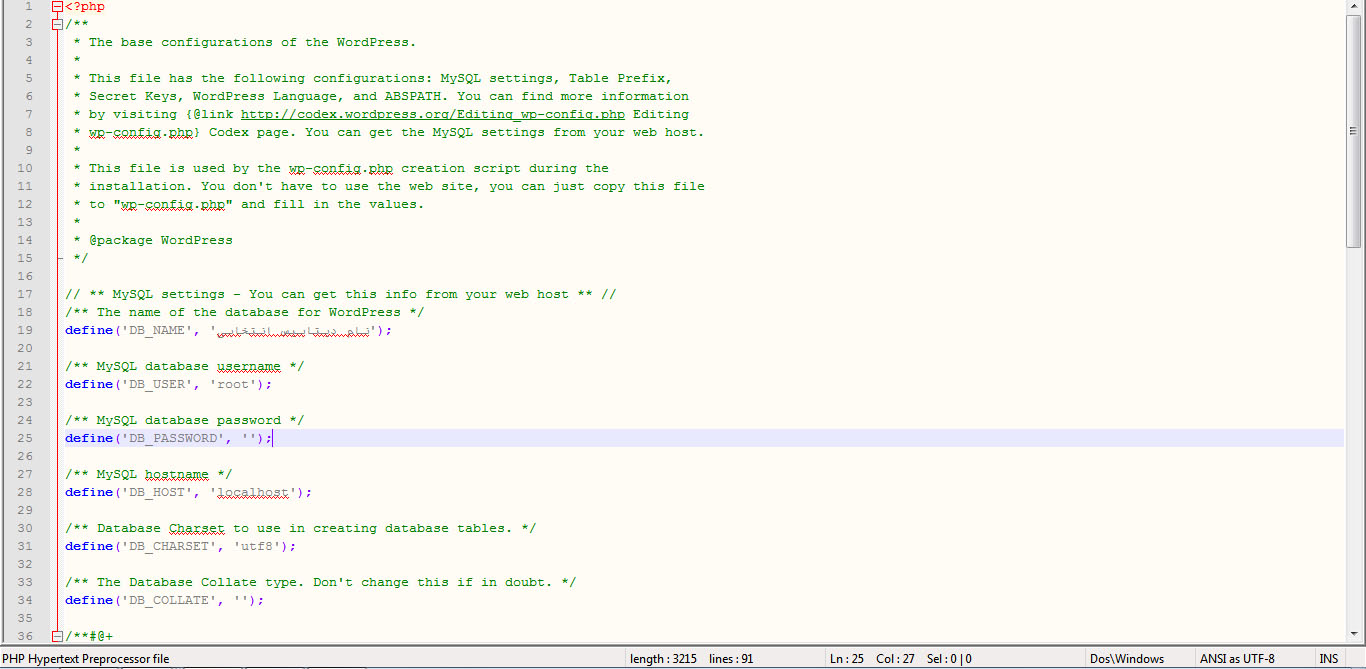Viewport: 1366px width, 669px height.
Task: Click the 'root' username value
Action: point(233,384)
